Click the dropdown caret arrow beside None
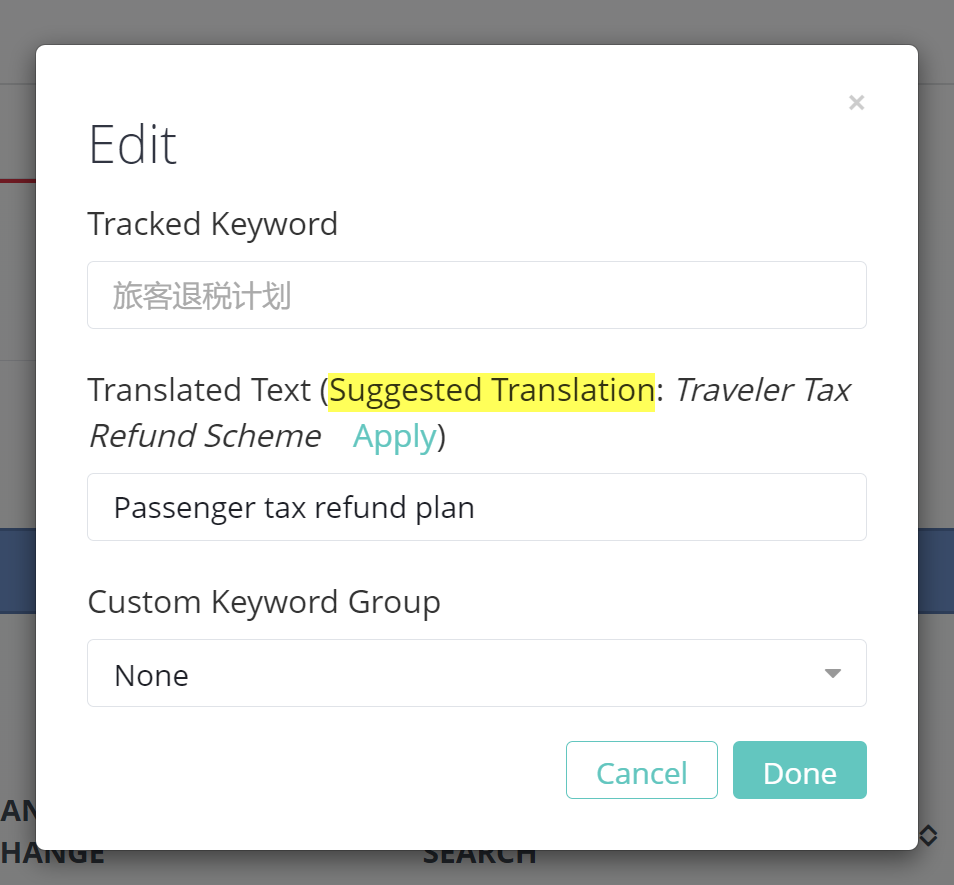Image resolution: width=954 pixels, height=885 pixels. point(832,674)
